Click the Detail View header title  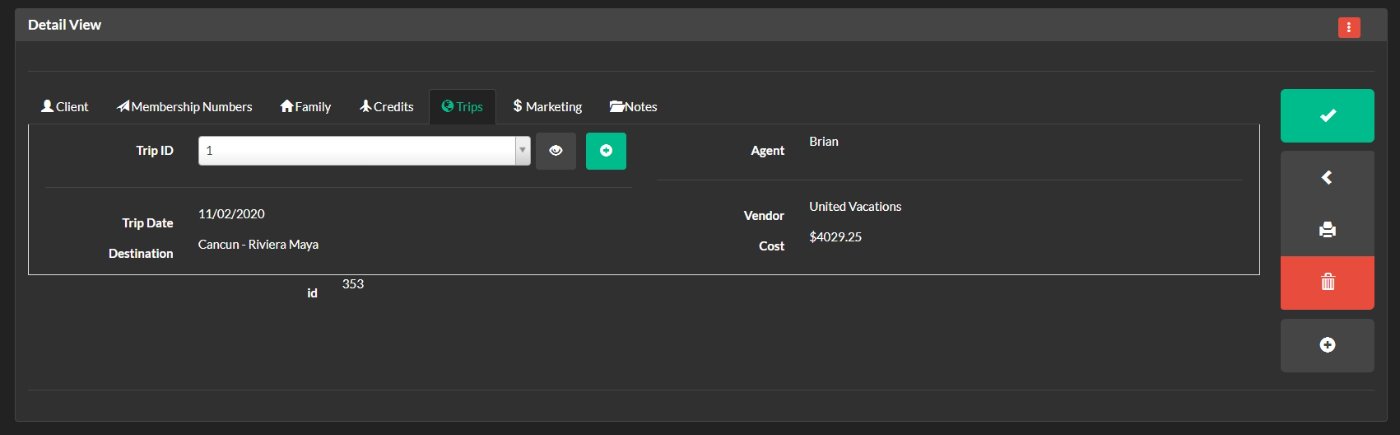click(65, 25)
